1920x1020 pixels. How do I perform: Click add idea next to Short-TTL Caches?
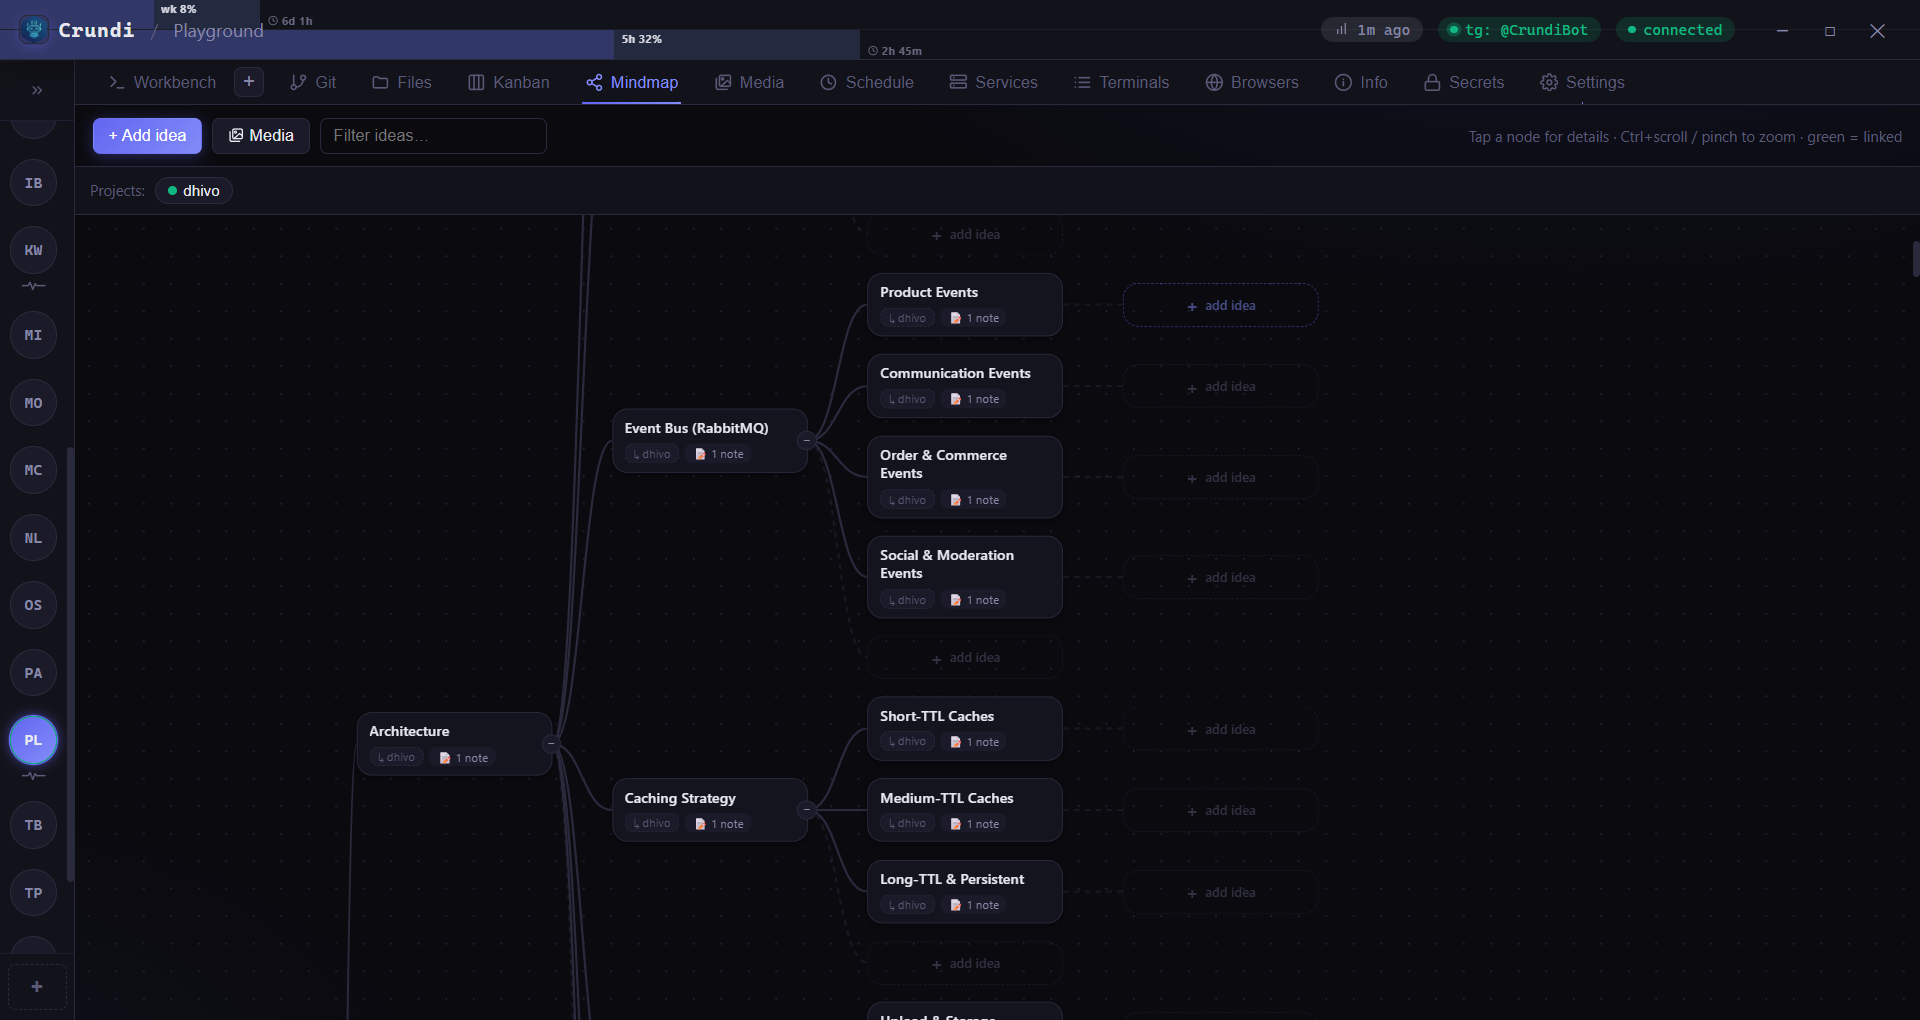[x=1220, y=729]
